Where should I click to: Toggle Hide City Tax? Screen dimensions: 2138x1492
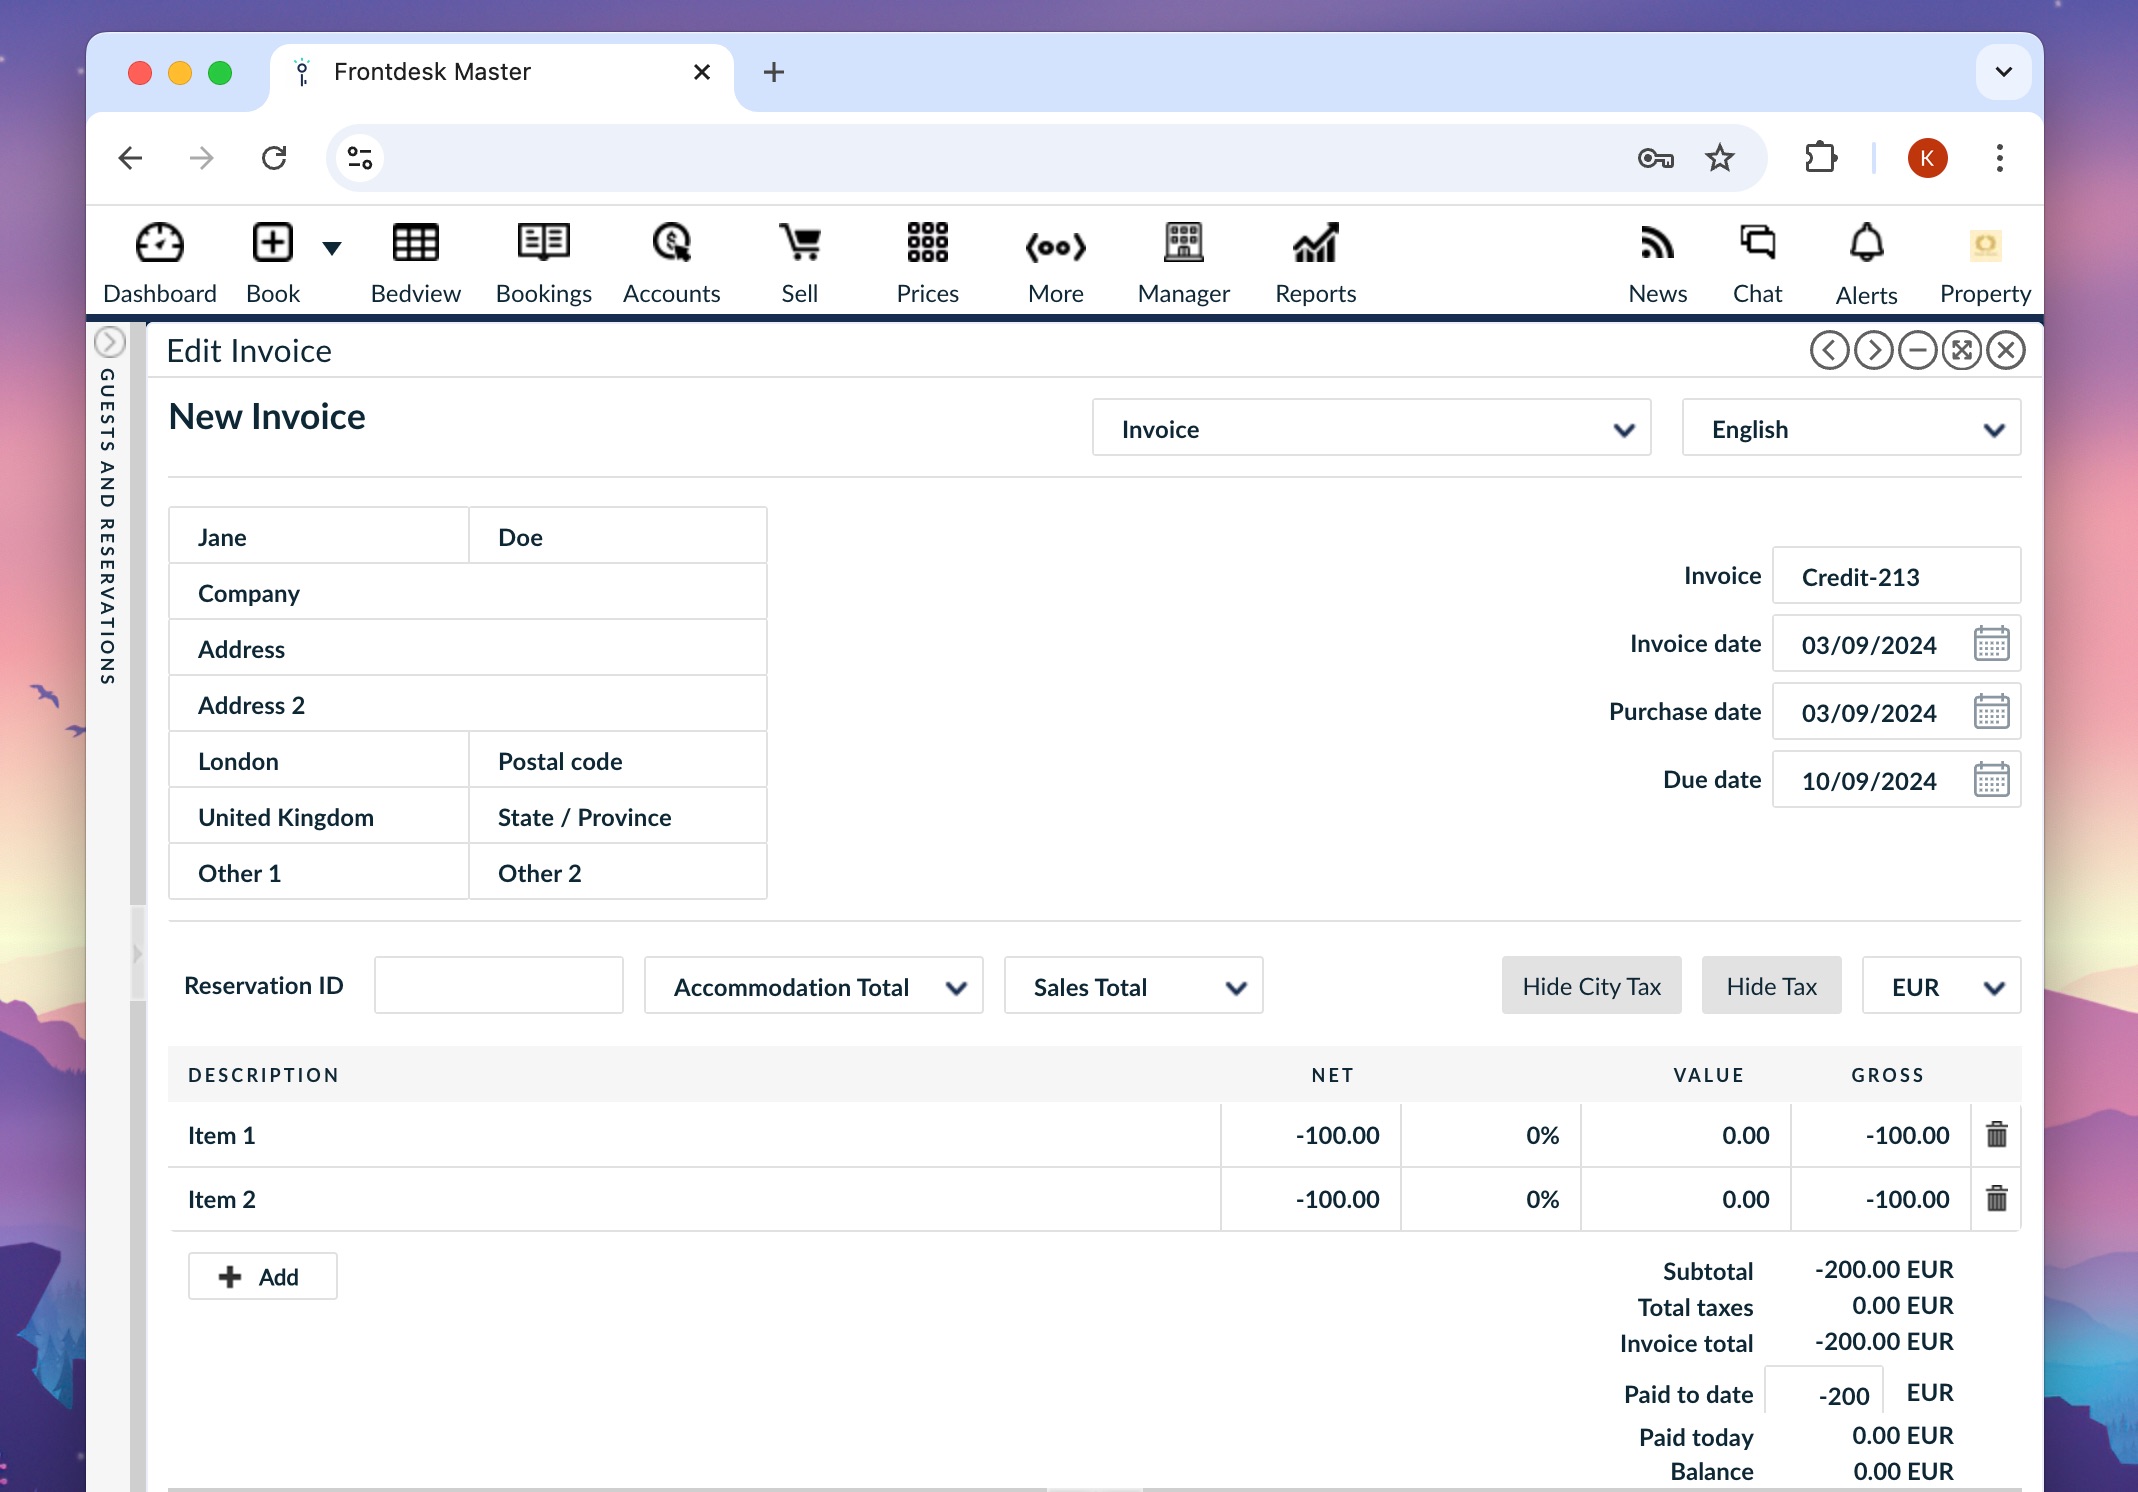[x=1591, y=986]
